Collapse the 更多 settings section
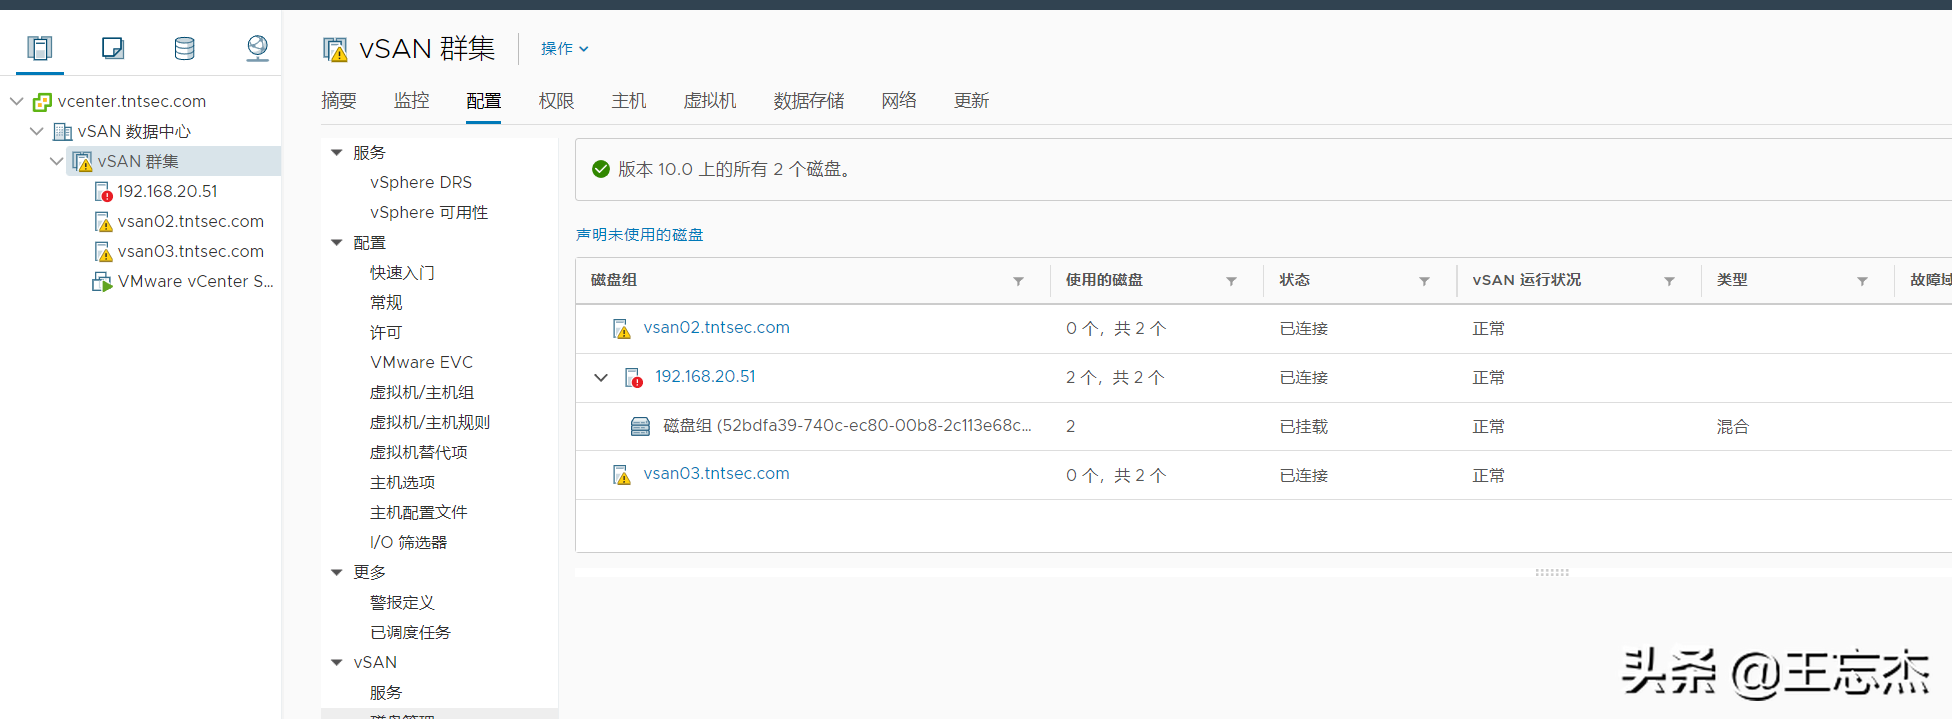 337,572
